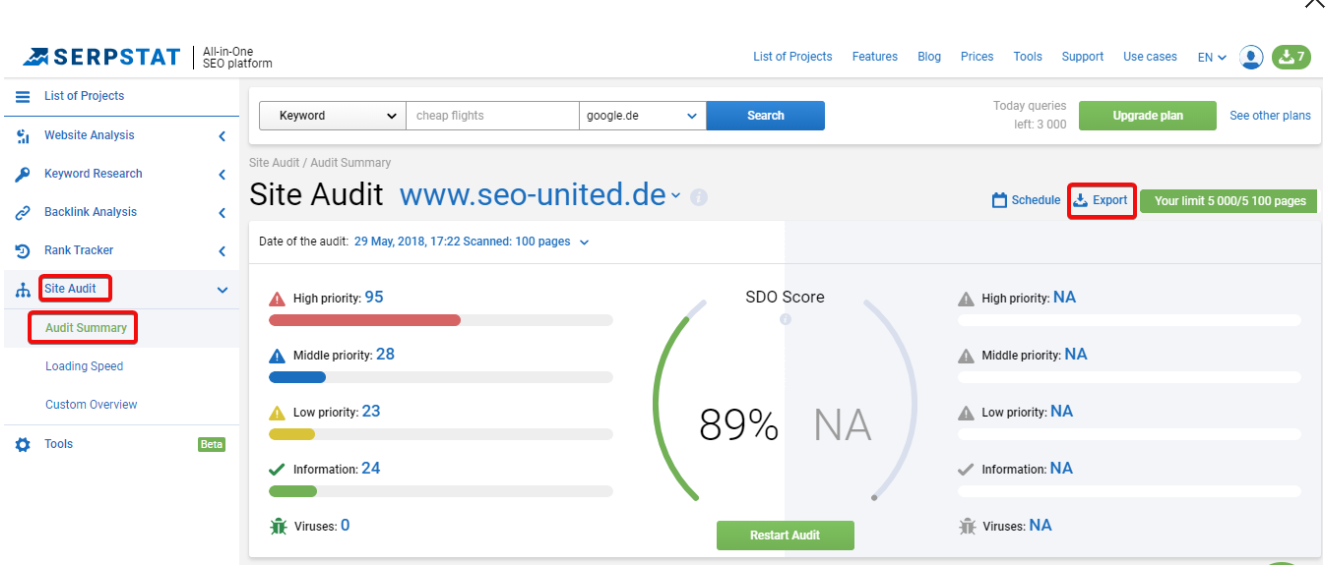Open the hamburger menu icon beside List of Projects

(22, 96)
